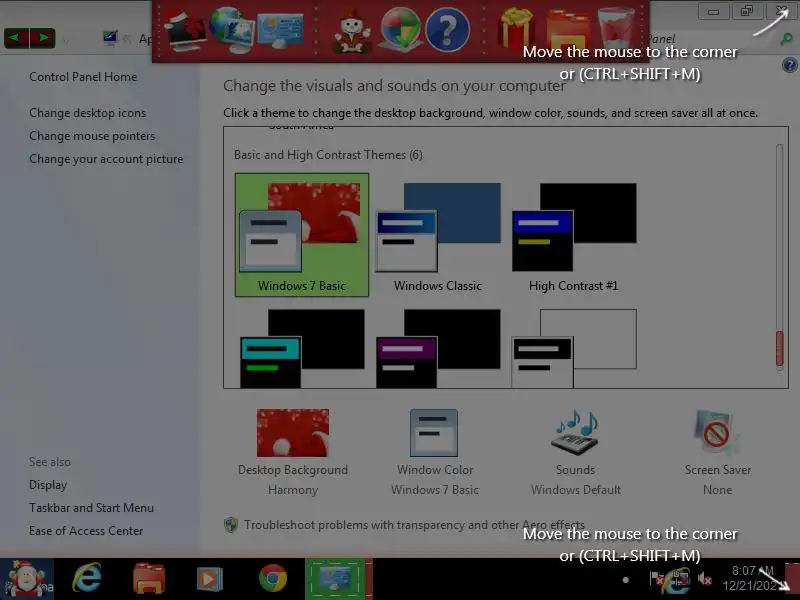
Task: Open the Action Center flag icon in the tray
Action: pyautogui.click(x=657, y=579)
